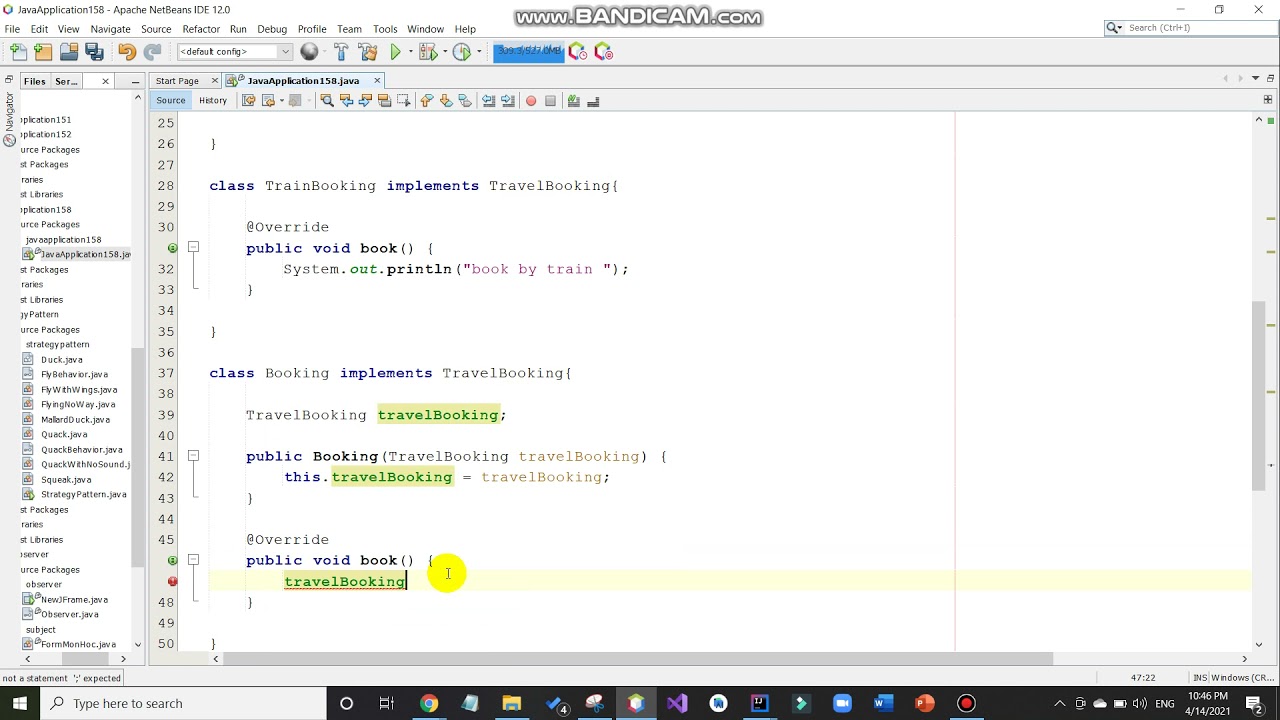Toggle Bookmark in editor toolbar
Viewport: 1280px width, 720px height.
(465, 101)
